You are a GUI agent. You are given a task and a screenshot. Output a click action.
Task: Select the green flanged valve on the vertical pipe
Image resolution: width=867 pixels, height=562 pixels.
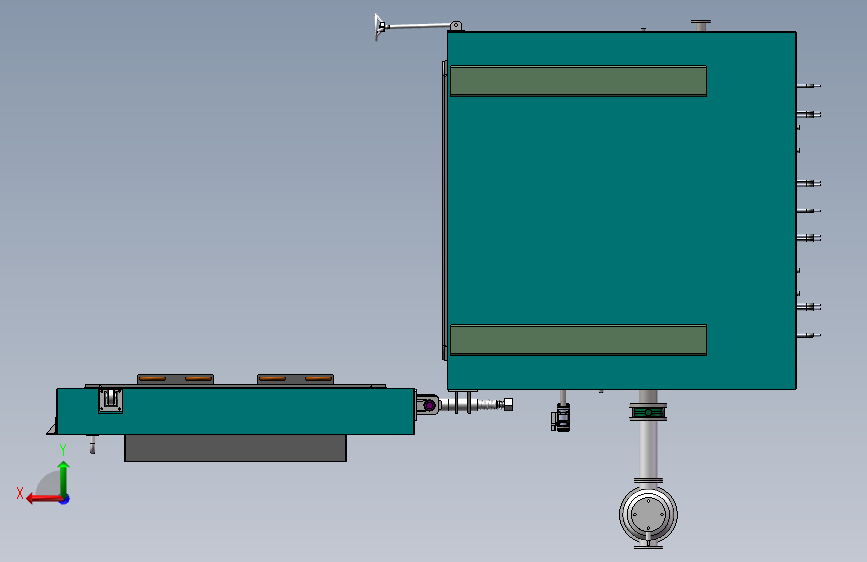click(648, 412)
